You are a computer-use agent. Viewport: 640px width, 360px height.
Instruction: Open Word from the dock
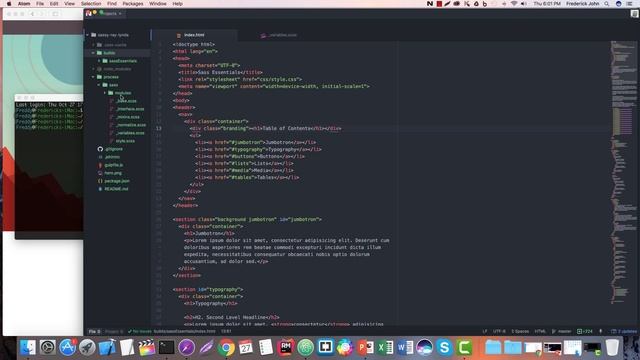405,348
